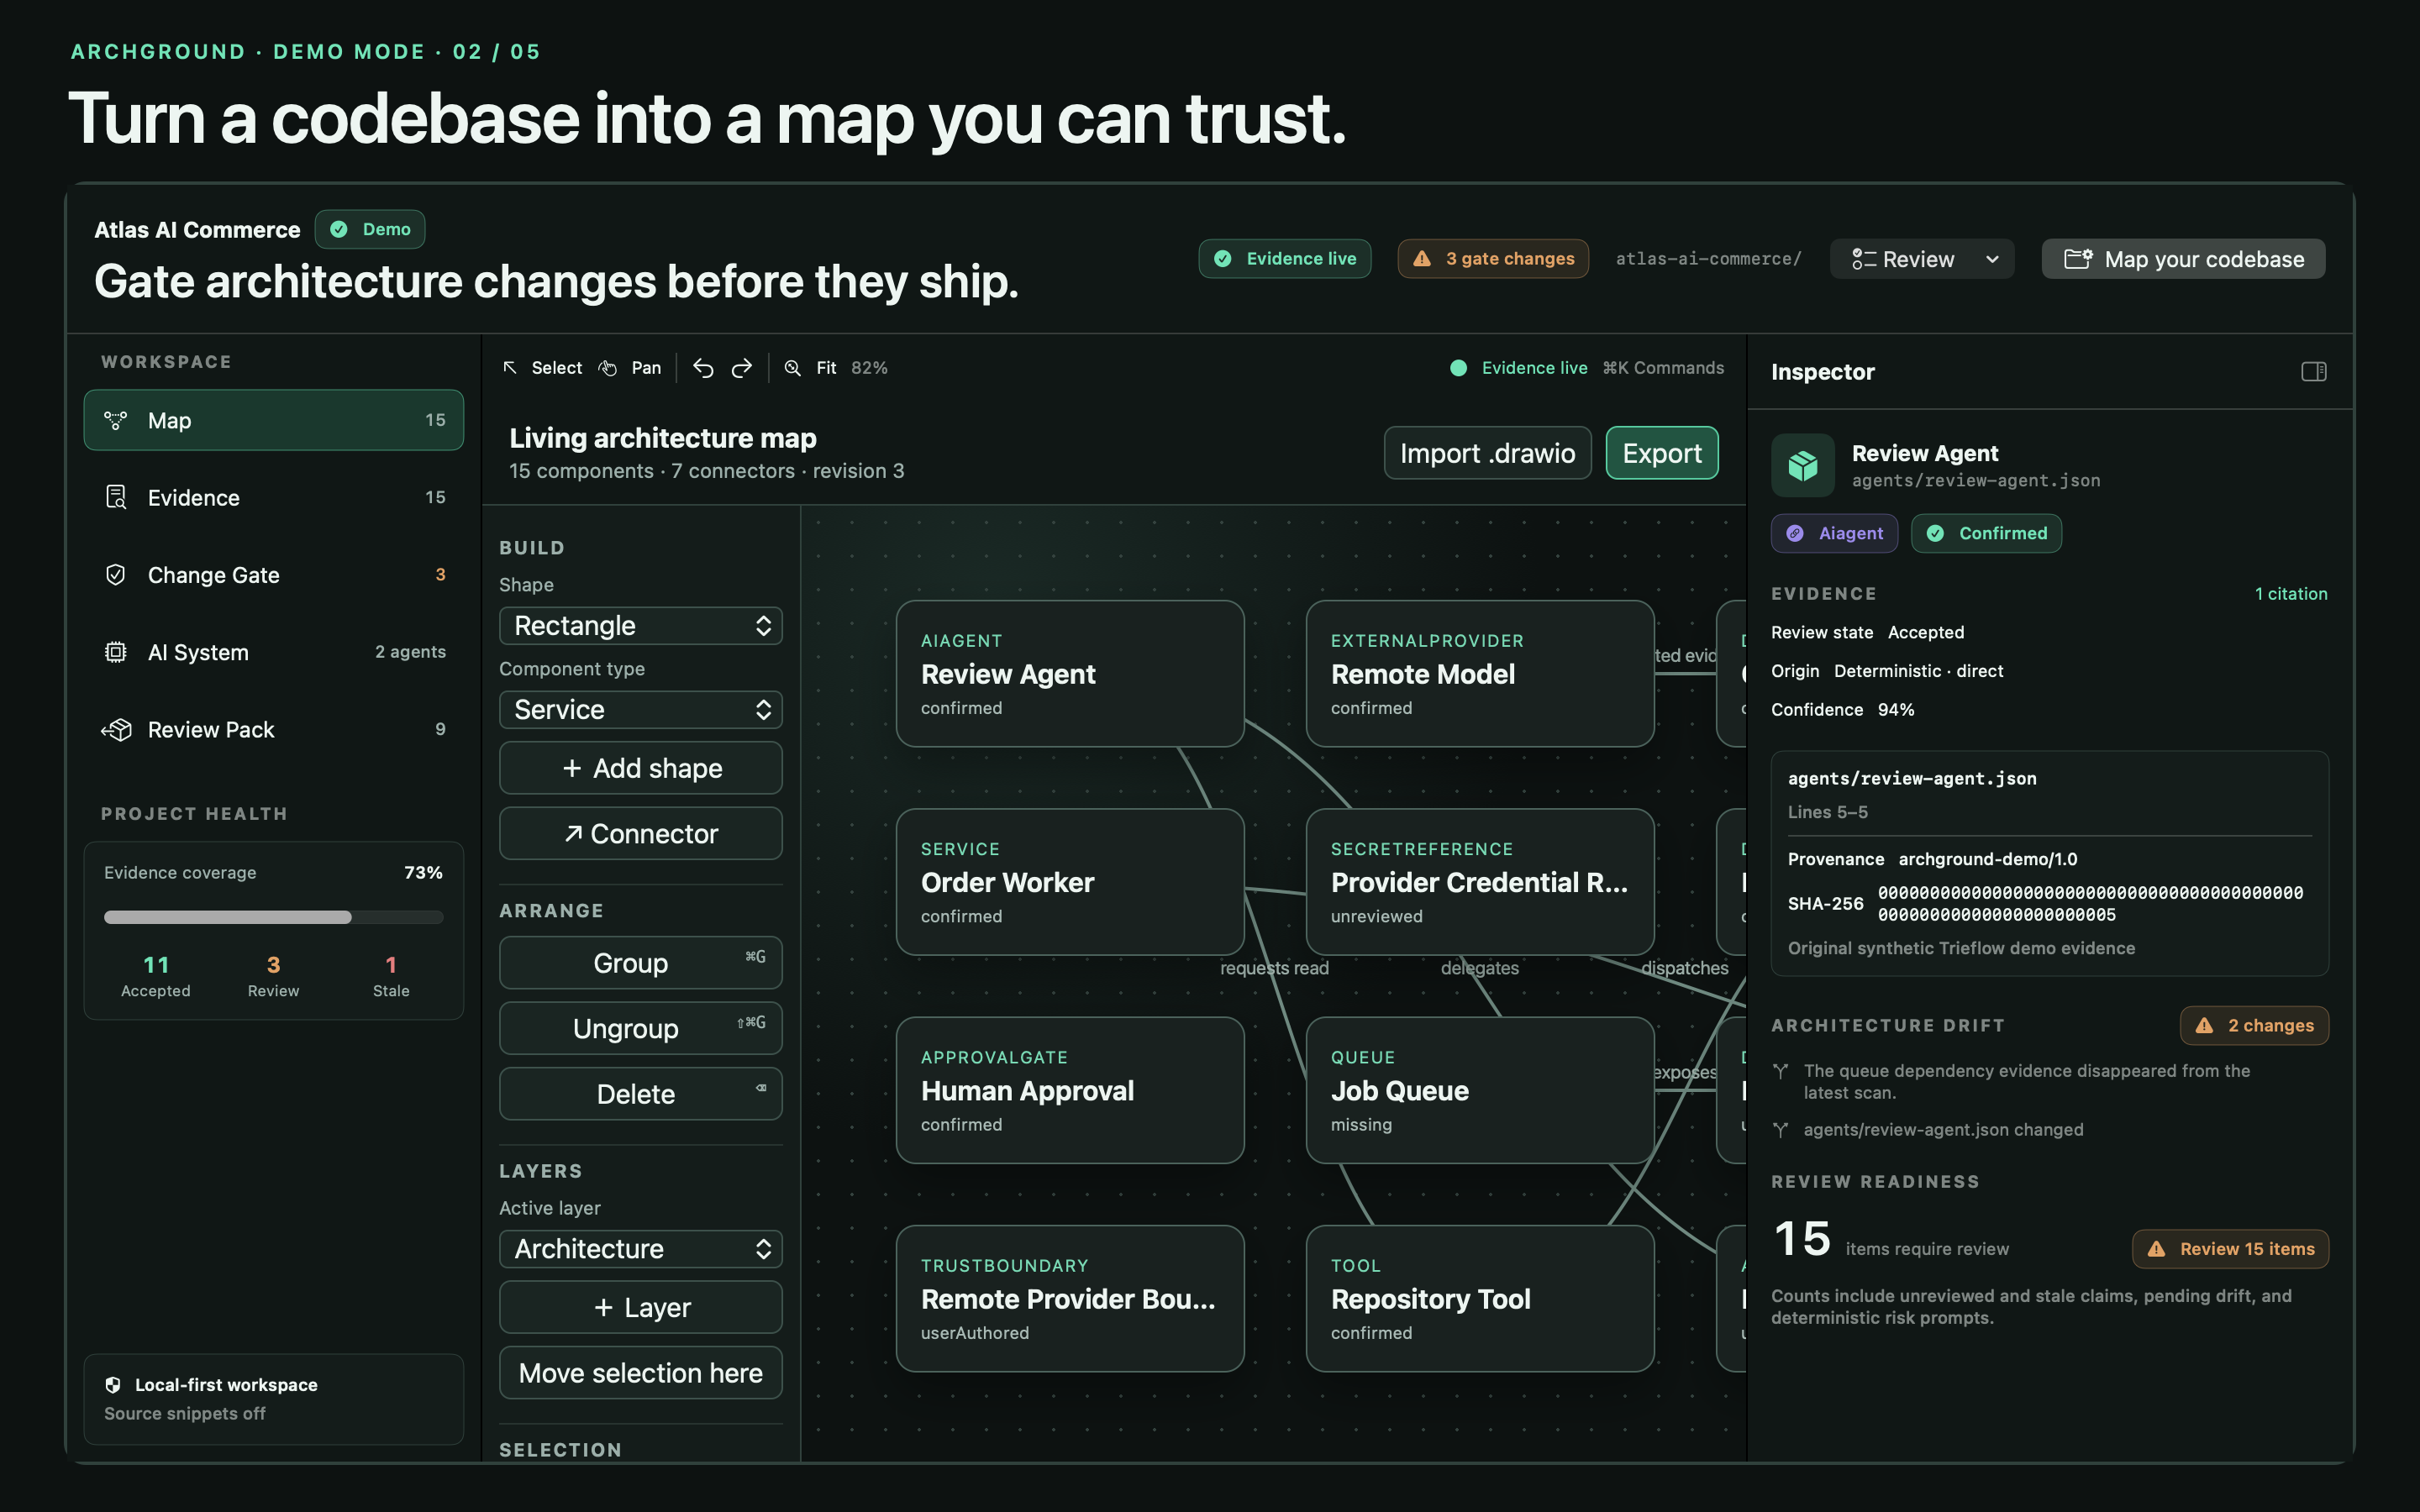Click the Review Pack box icon in the sidebar
Viewport: 2420px width, 1512px height.
point(116,729)
